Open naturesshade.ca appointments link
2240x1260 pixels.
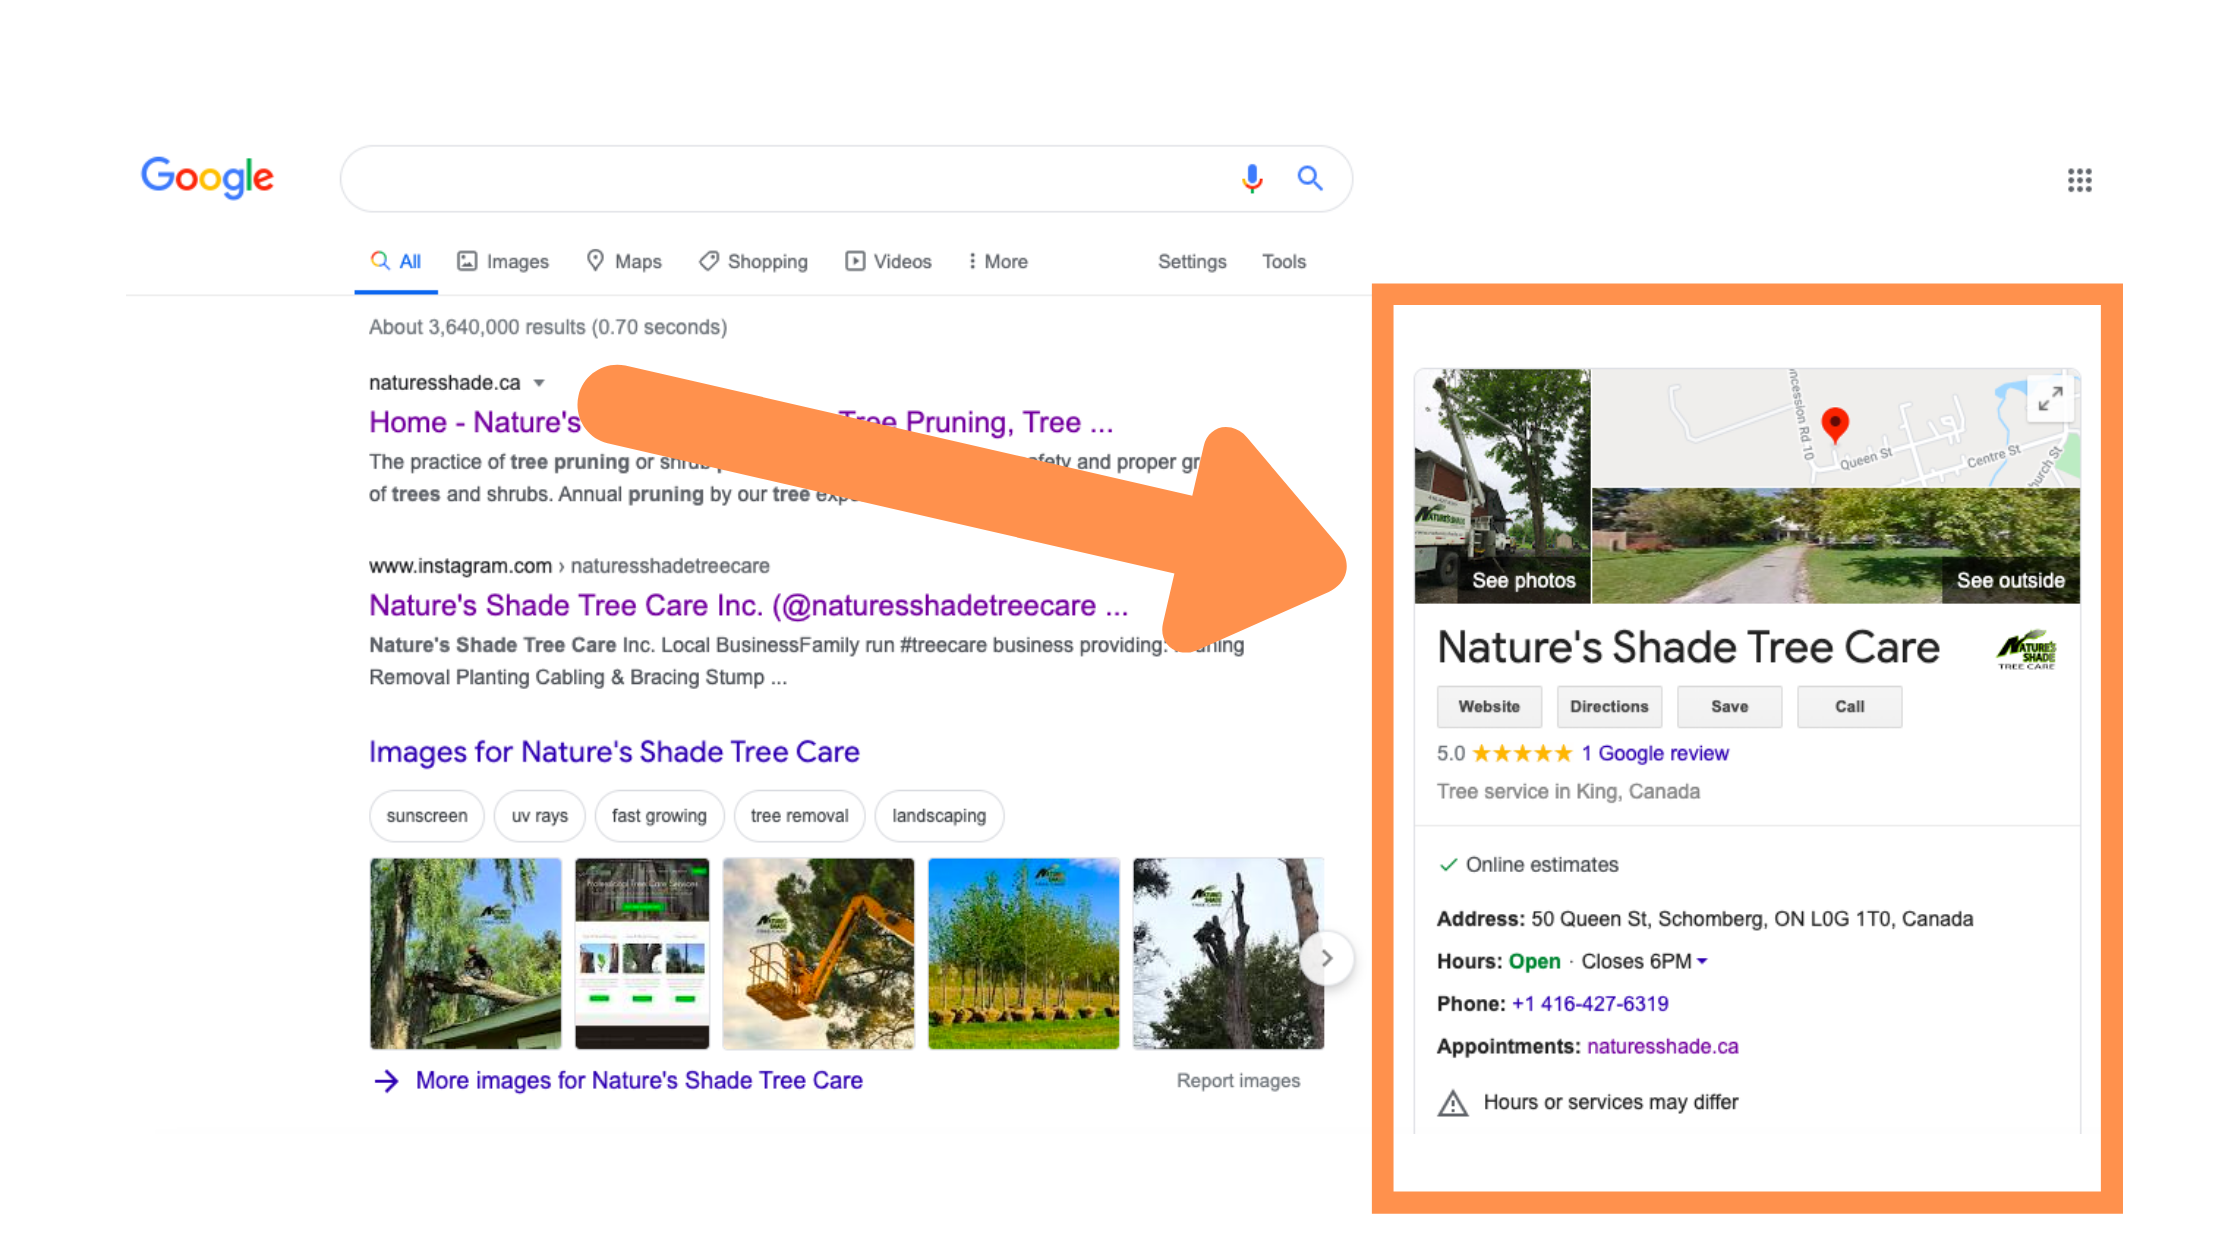[x=1662, y=1047]
